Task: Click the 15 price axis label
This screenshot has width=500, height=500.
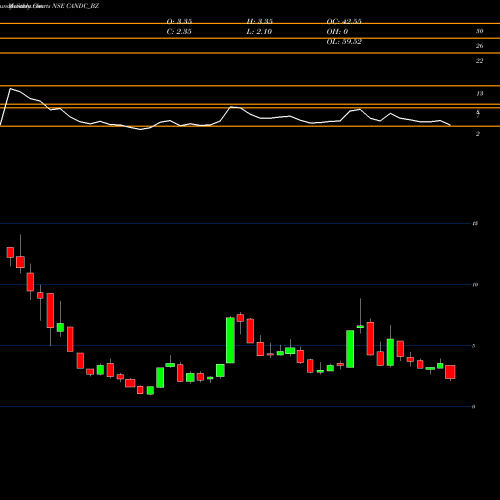Action: [x=475, y=223]
